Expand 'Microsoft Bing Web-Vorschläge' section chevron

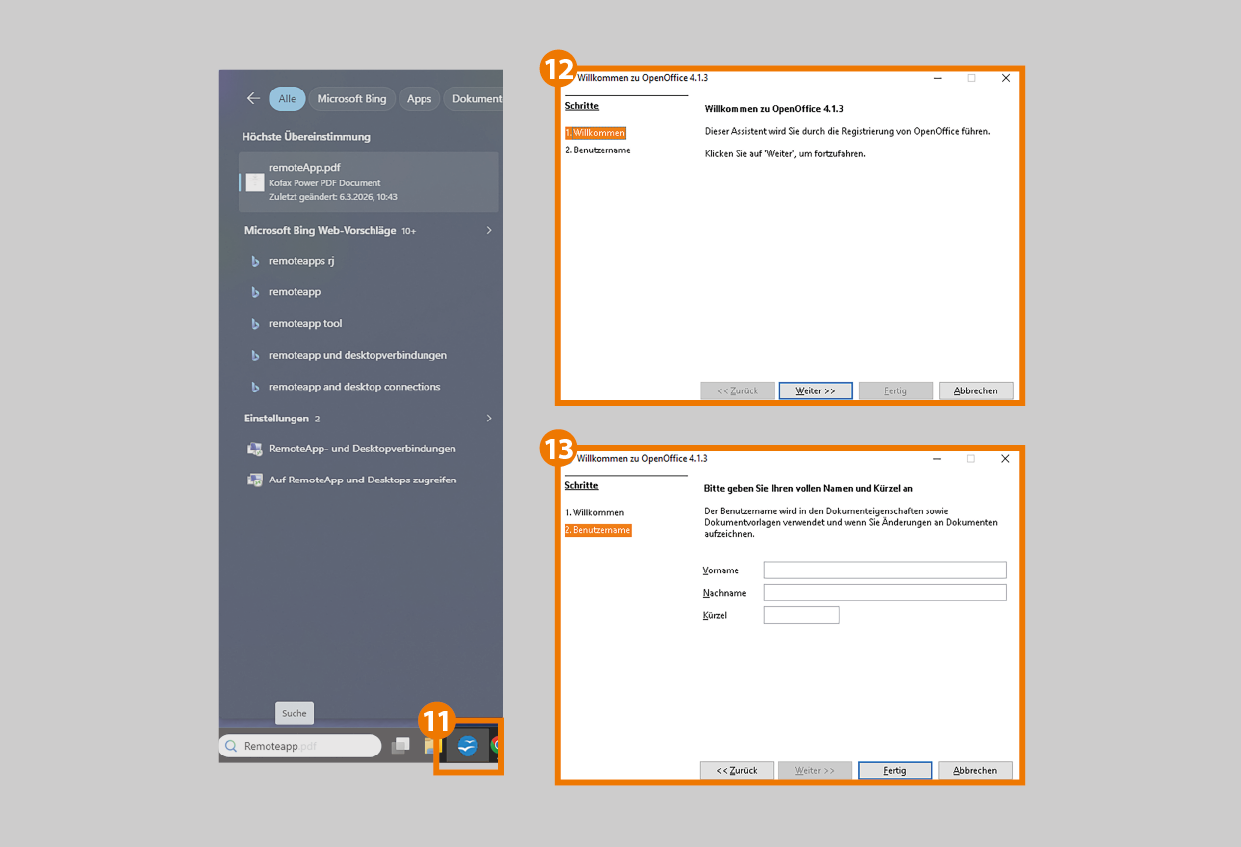click(489, 230)
